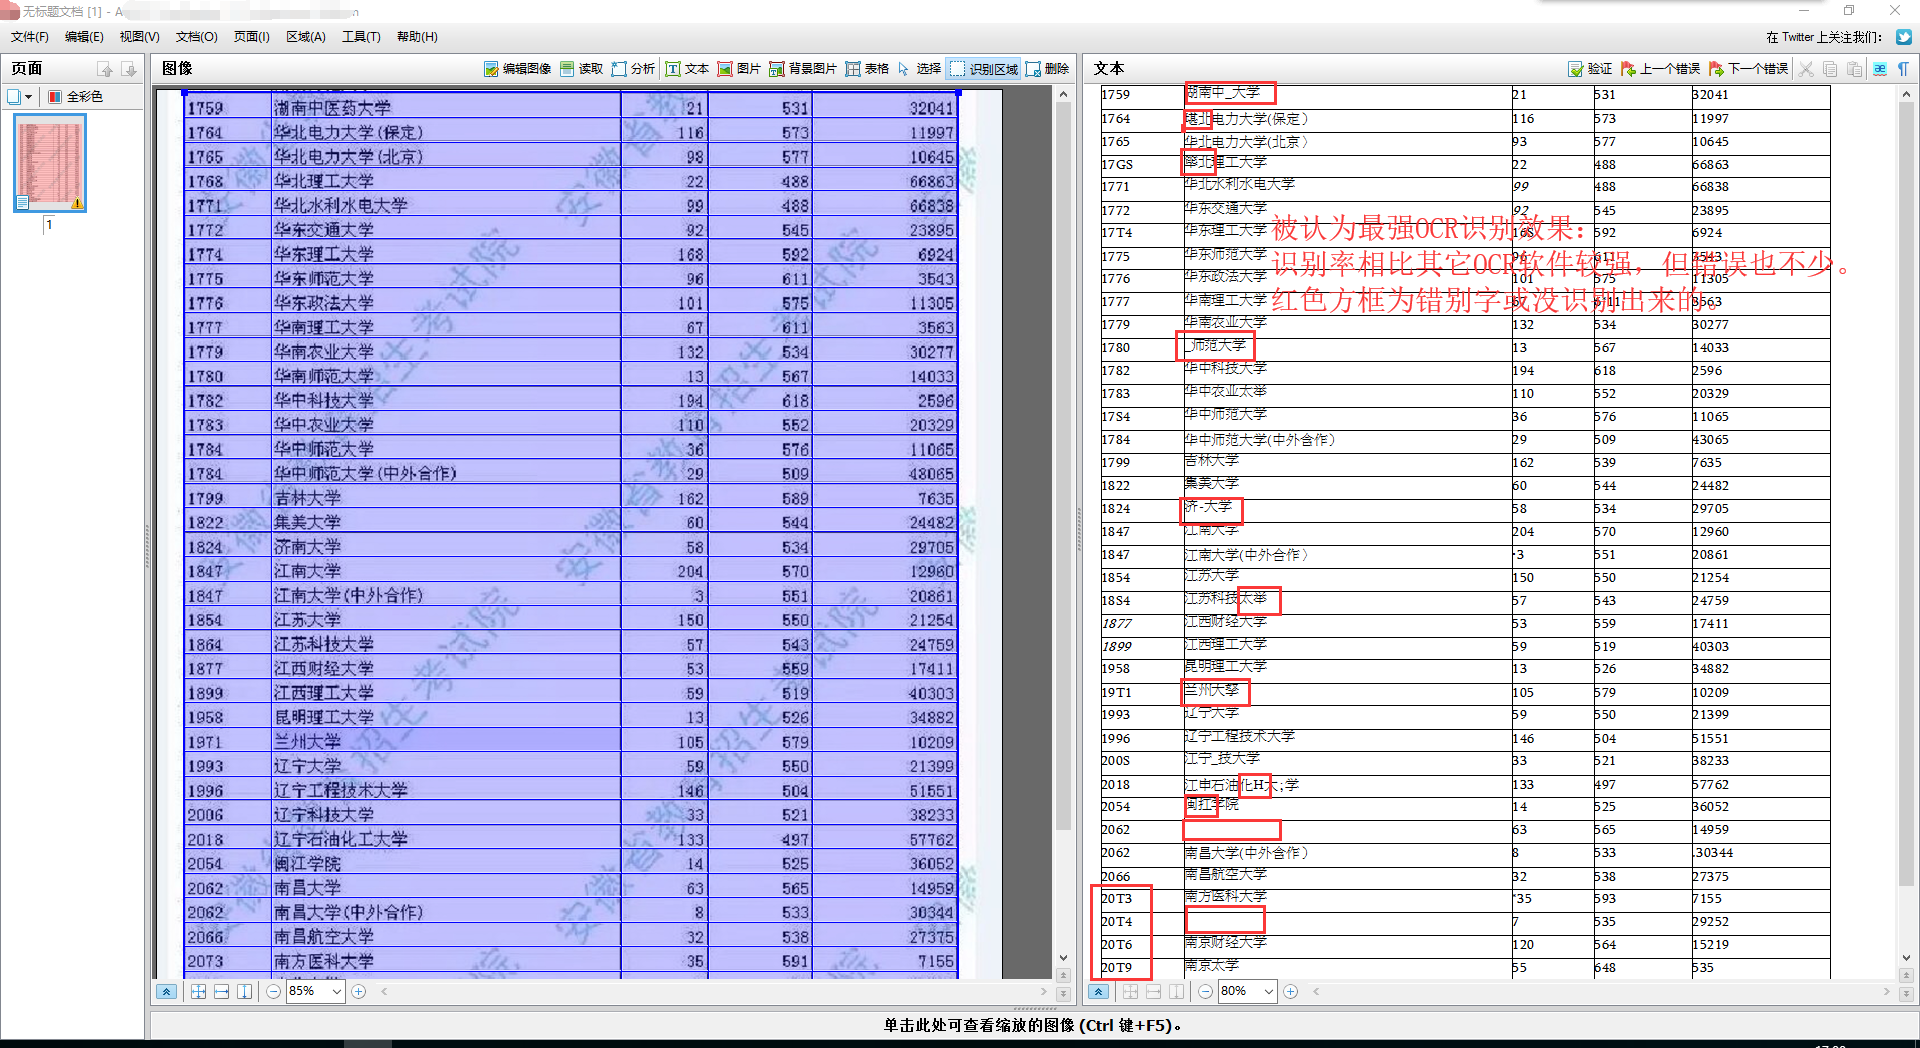Toggle the 识别区域 recognition area tool
1920x1048 pixels.
(984, 69)
